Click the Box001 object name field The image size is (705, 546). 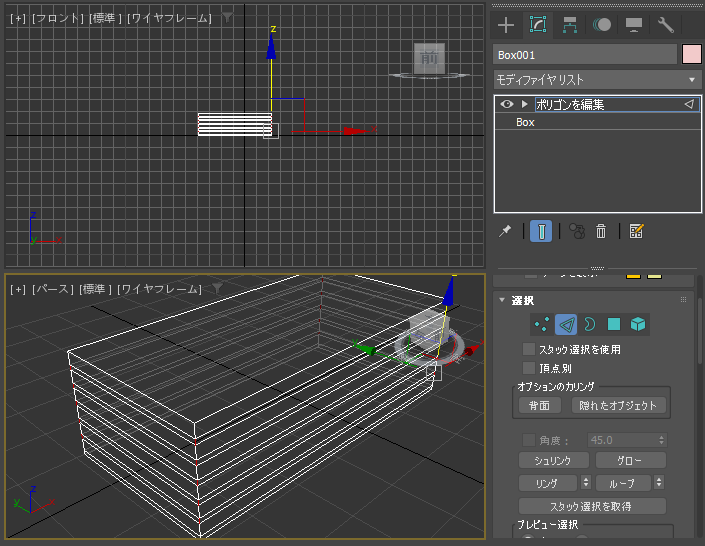point(585,55)
